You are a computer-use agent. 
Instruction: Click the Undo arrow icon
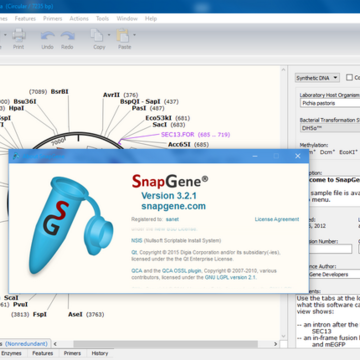[48, 36]
